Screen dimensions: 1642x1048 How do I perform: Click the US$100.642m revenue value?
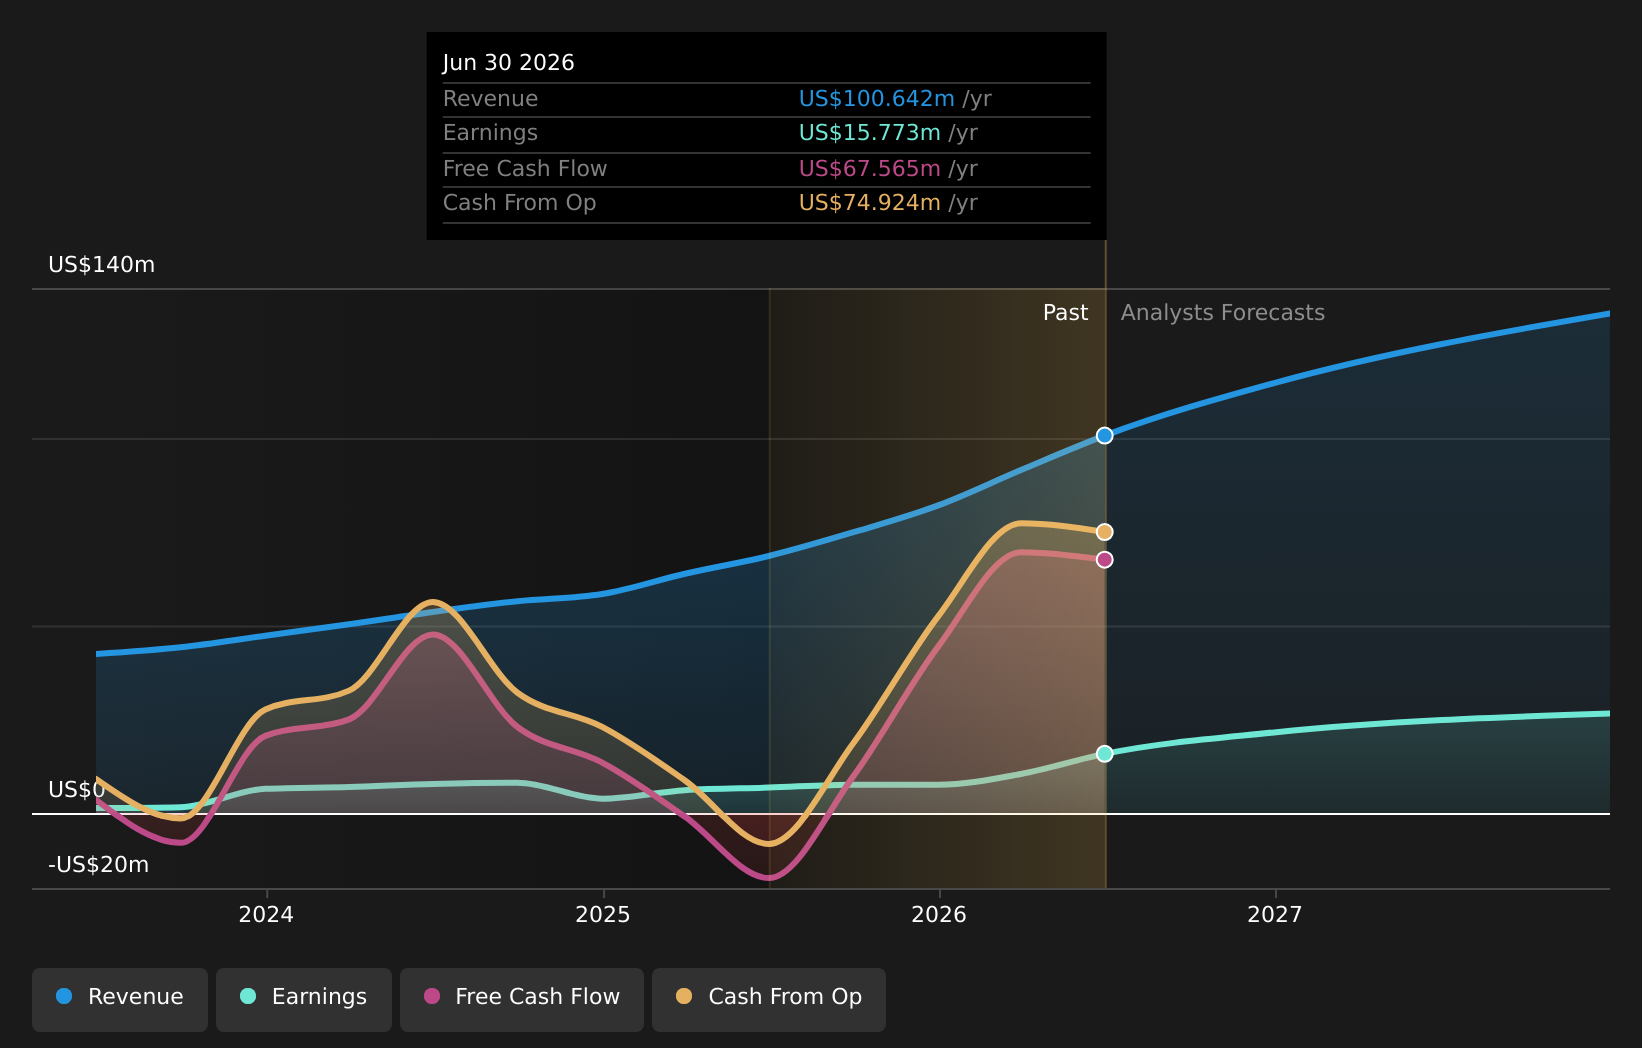pos(876,99)
